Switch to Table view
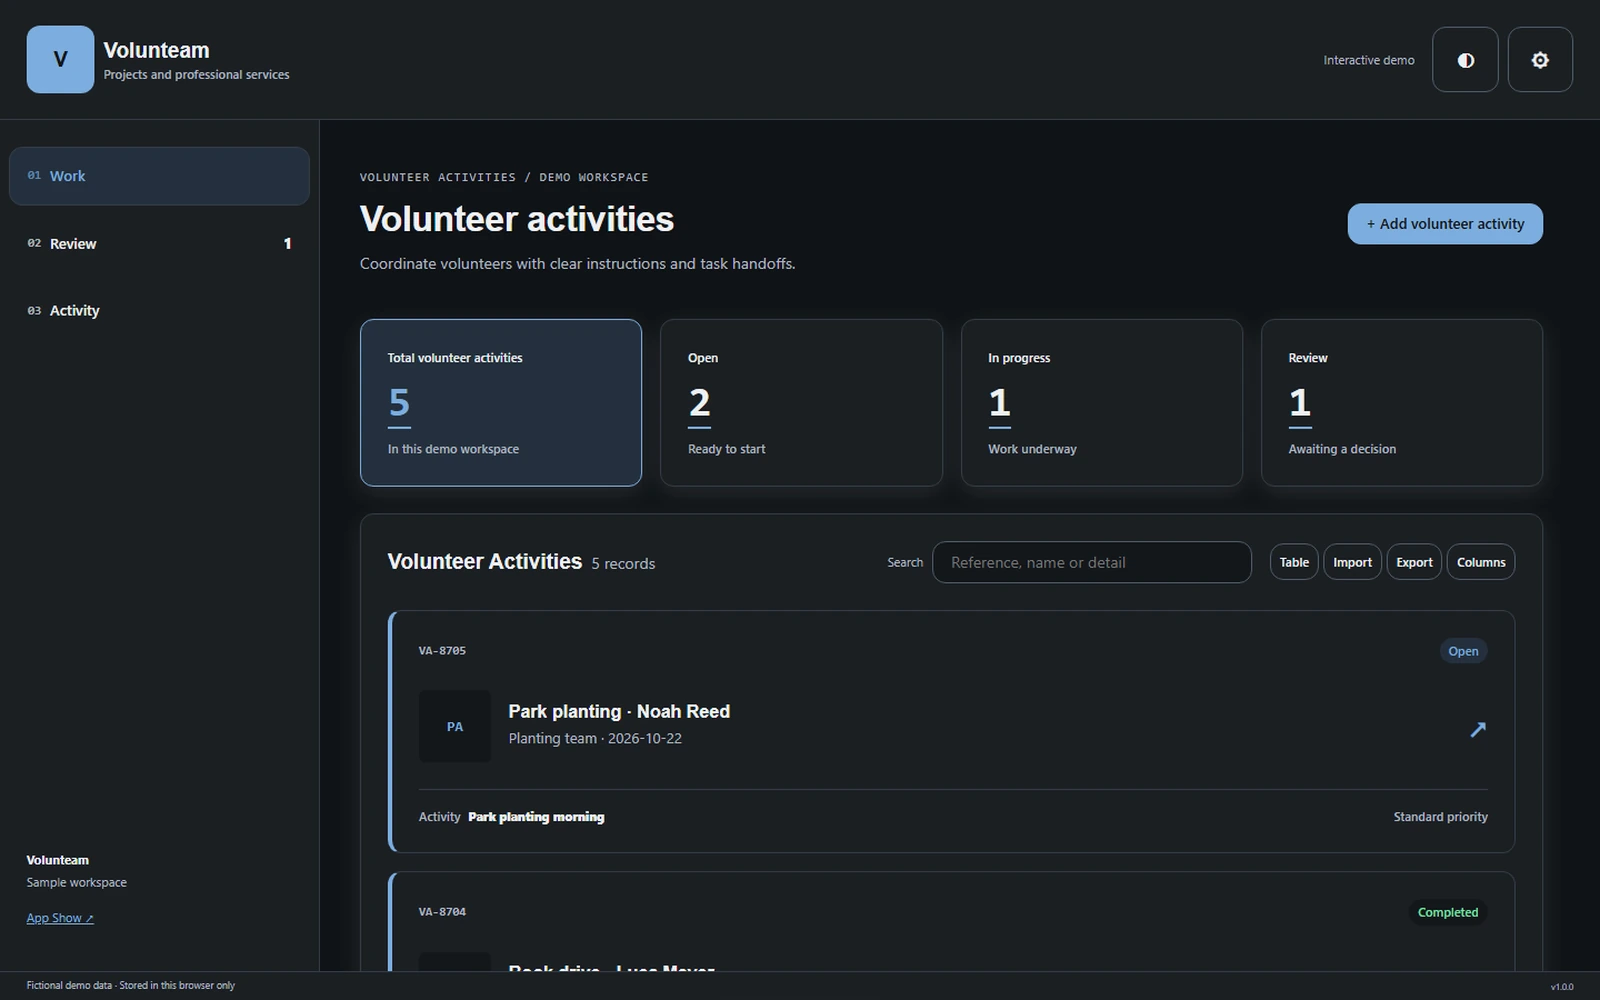Viewport: 1600px width, 1000px height. [x=1294, y=562]
